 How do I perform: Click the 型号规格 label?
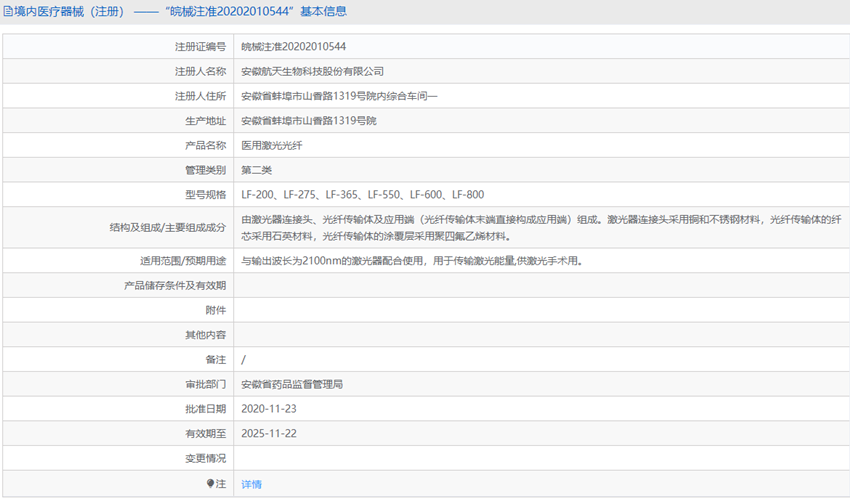(205, 195)
